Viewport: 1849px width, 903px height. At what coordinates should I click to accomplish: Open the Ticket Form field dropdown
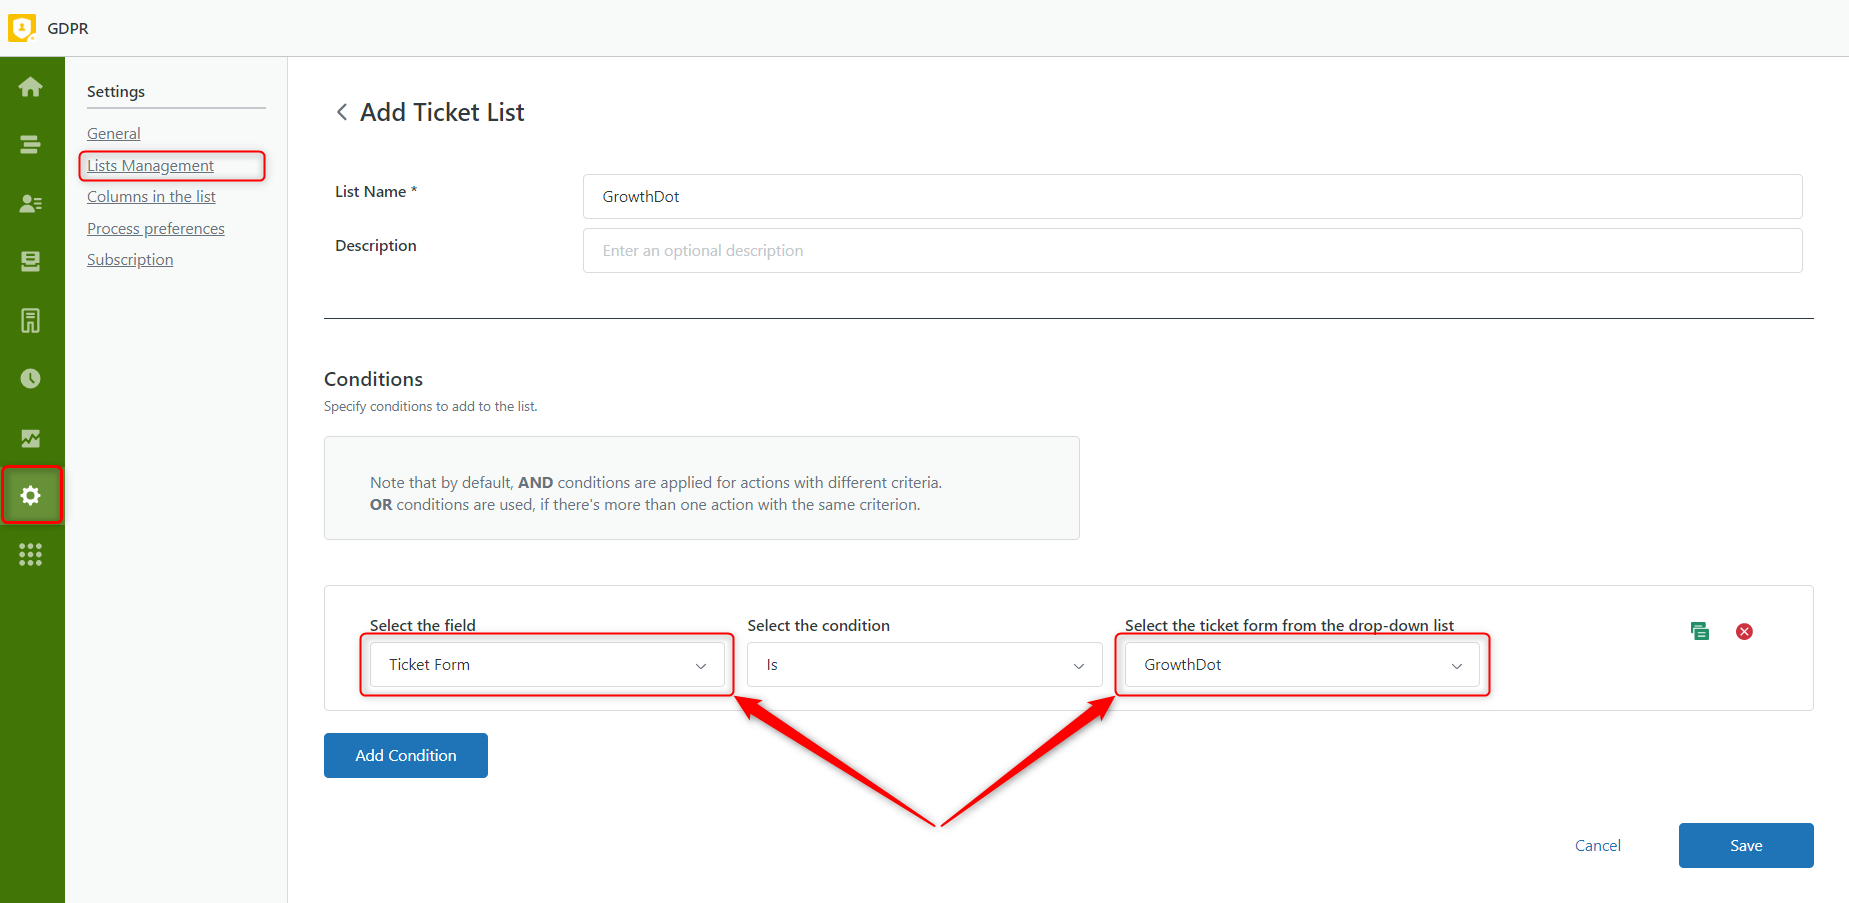point(547,665)
